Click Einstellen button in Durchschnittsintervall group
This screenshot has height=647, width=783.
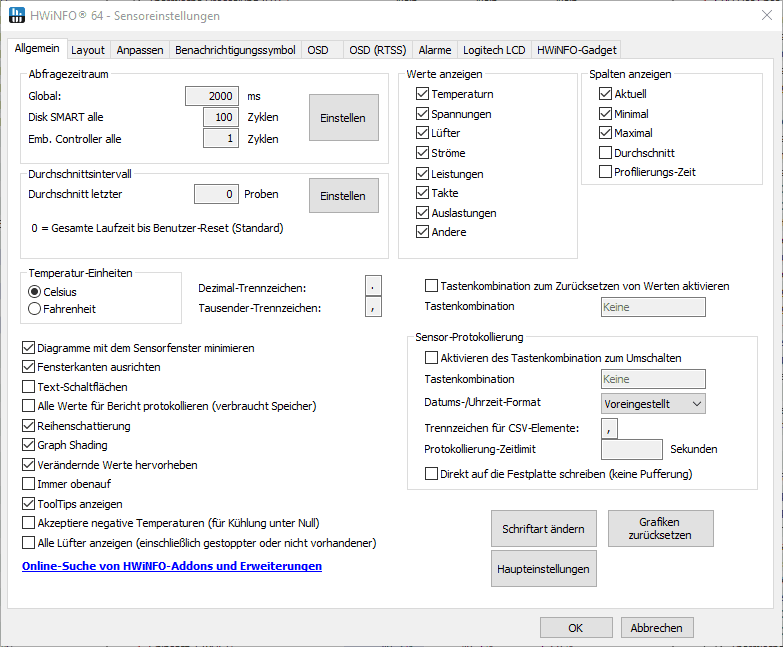click(x=344, y=196)
